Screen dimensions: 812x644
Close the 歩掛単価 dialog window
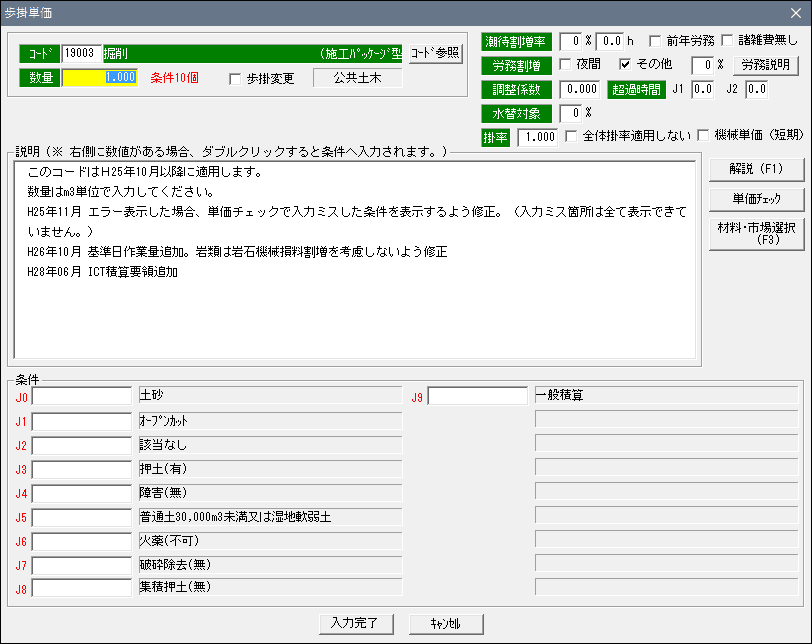point(796,12)
